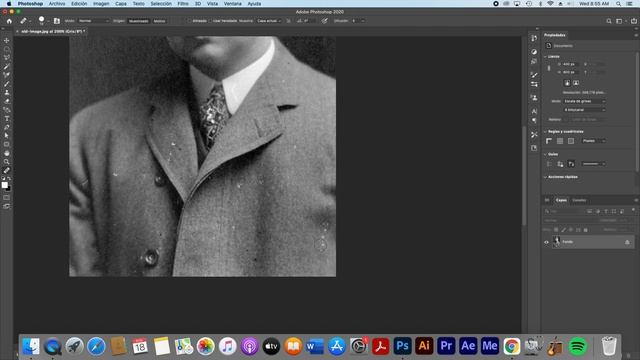Open Adobe Illustrator from the dock
Image resolution: width=640 pixels, height=360 pixels.
point(424,346)
